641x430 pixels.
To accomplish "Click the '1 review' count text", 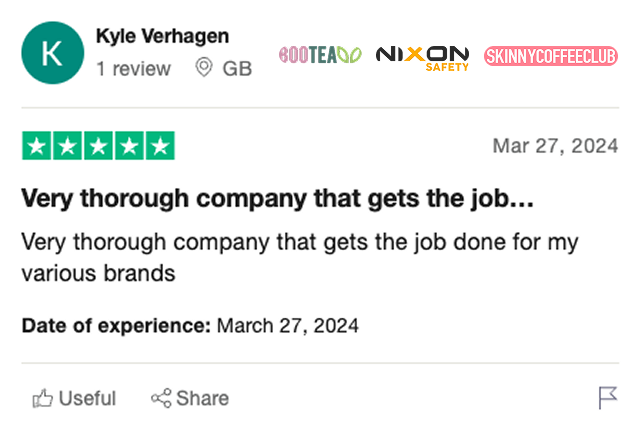I will [x=133, y=69].
